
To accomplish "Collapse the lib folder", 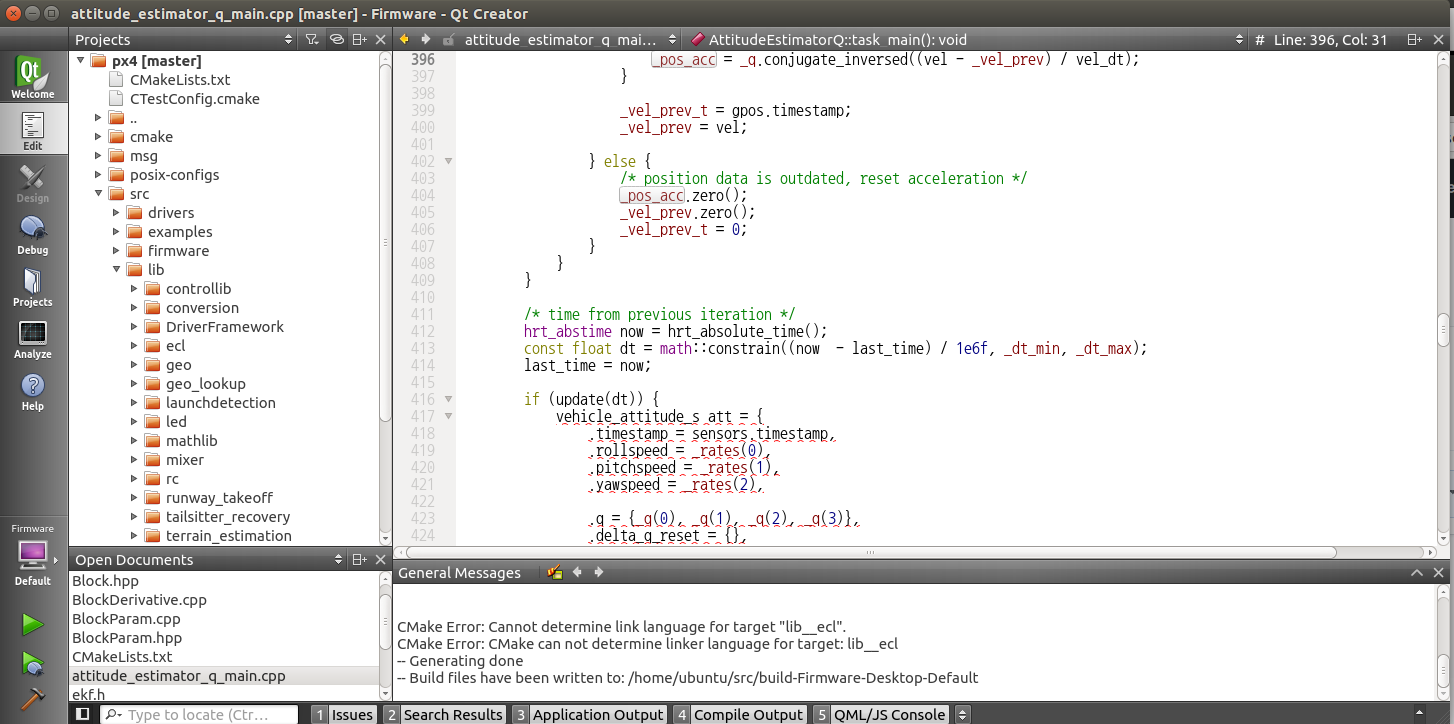I will tap(116, 270).
